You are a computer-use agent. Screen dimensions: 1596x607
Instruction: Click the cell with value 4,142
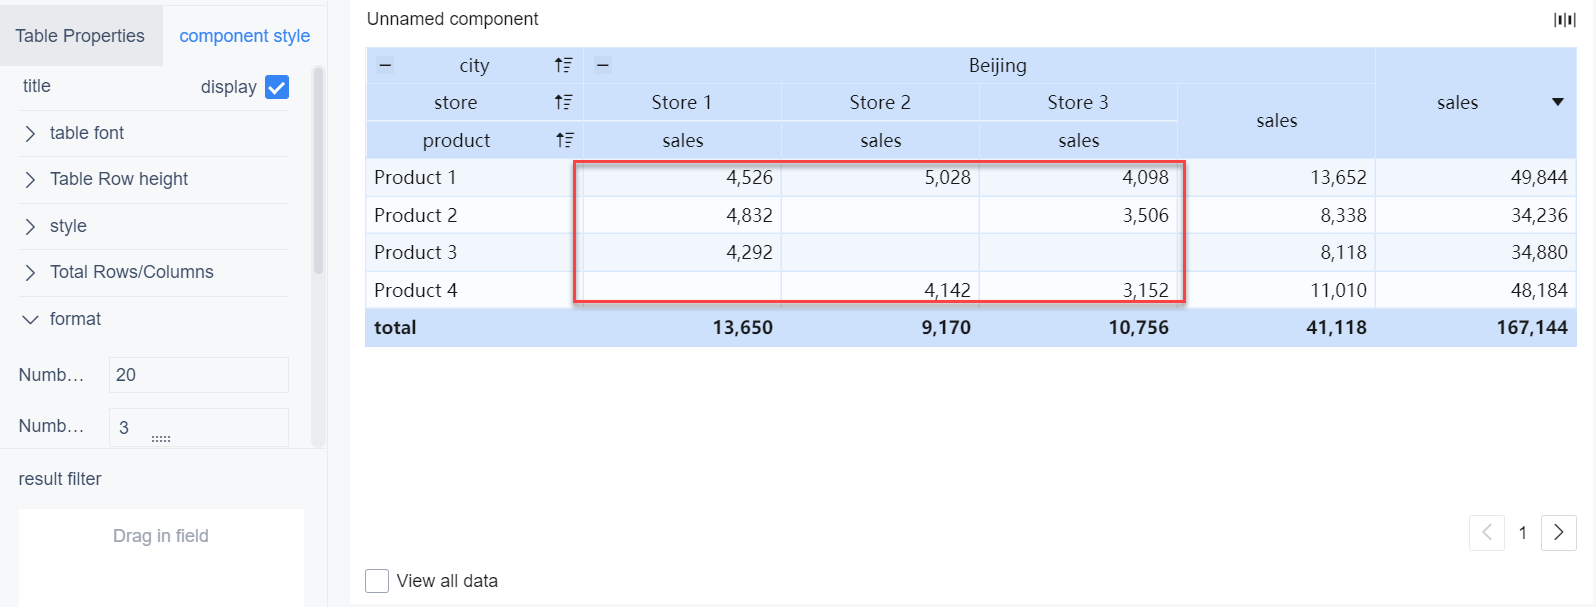pyautogui.click(x=880, y=290)
